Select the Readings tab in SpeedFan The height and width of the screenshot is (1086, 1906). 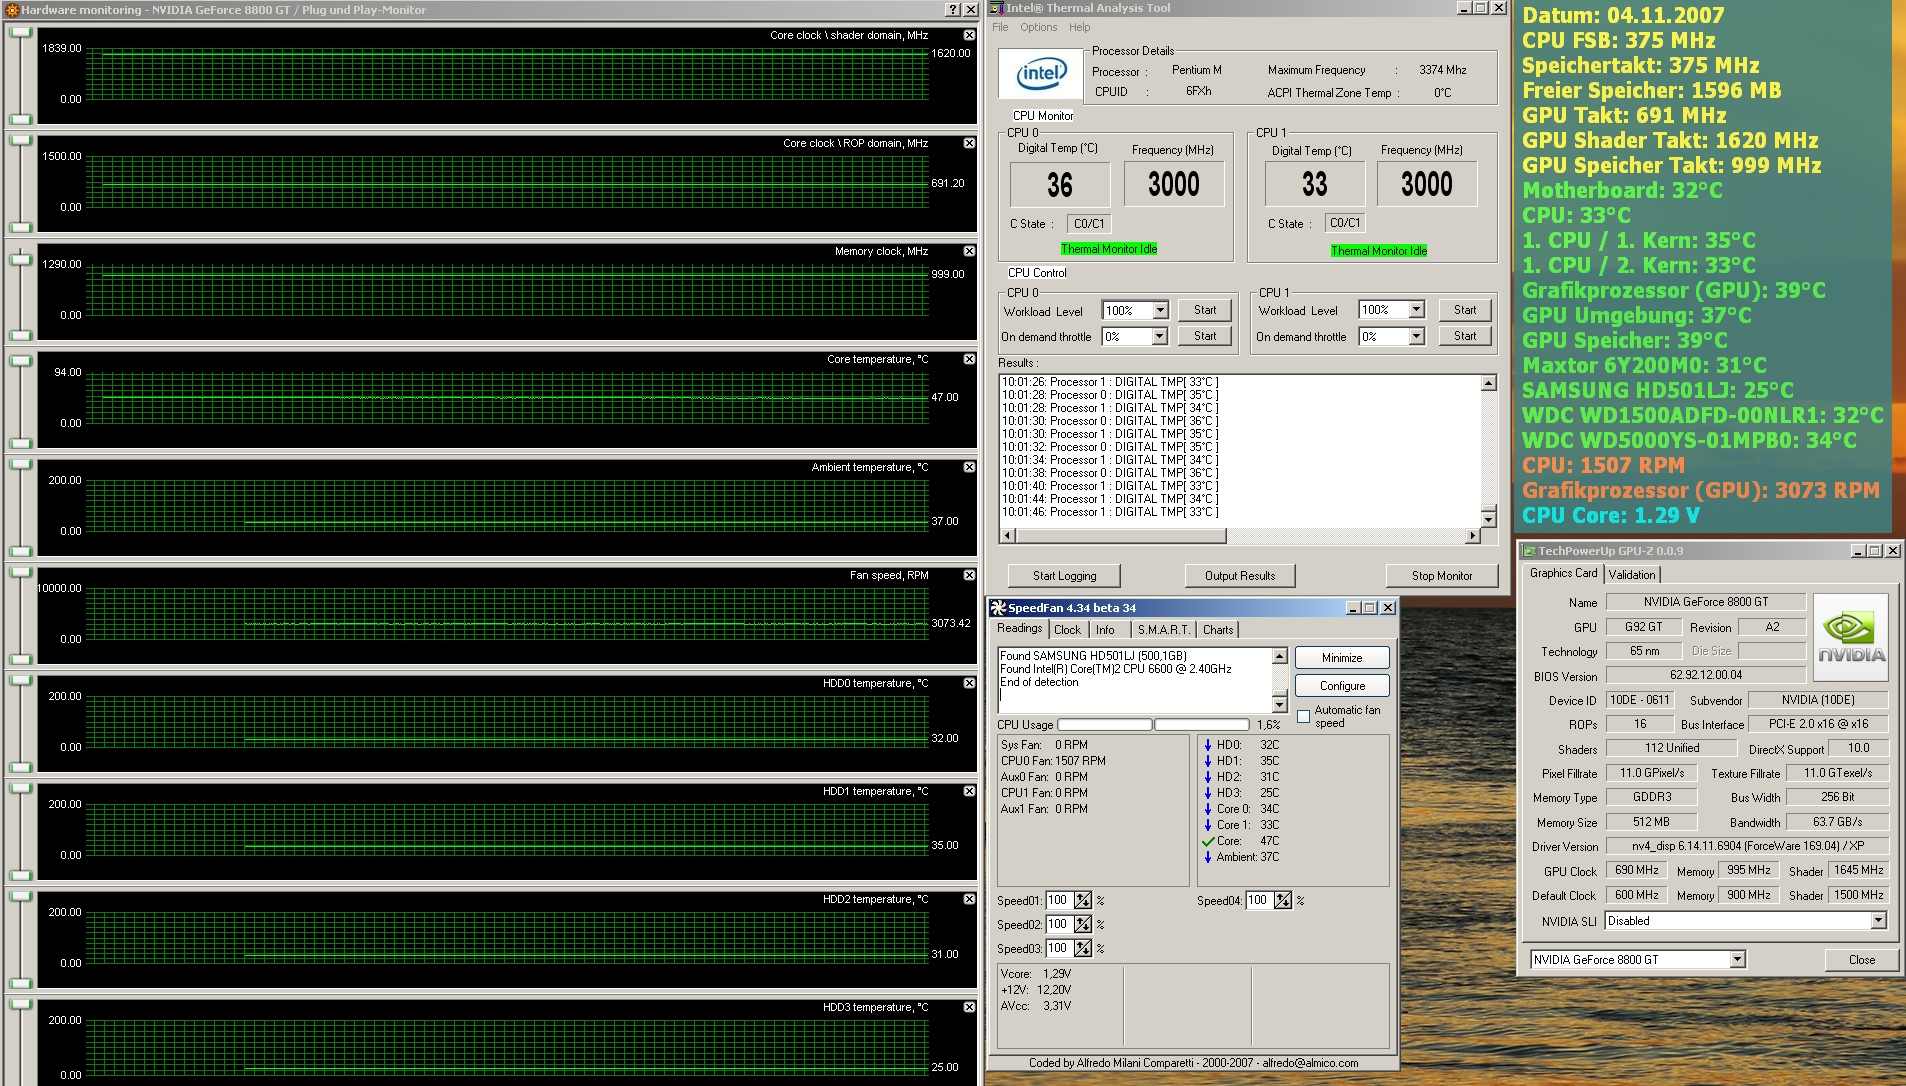point(1019,628)
